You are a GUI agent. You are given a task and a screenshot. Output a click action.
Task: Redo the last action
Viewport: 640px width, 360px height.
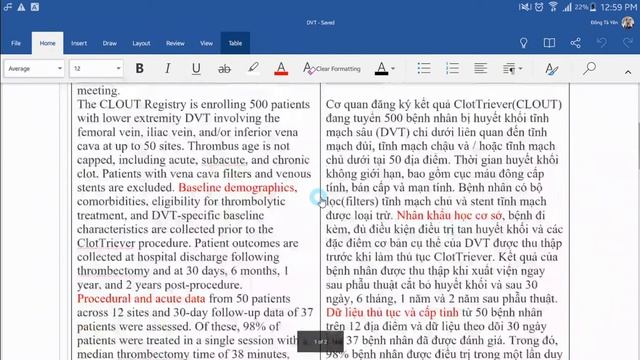tap(628, 42)
